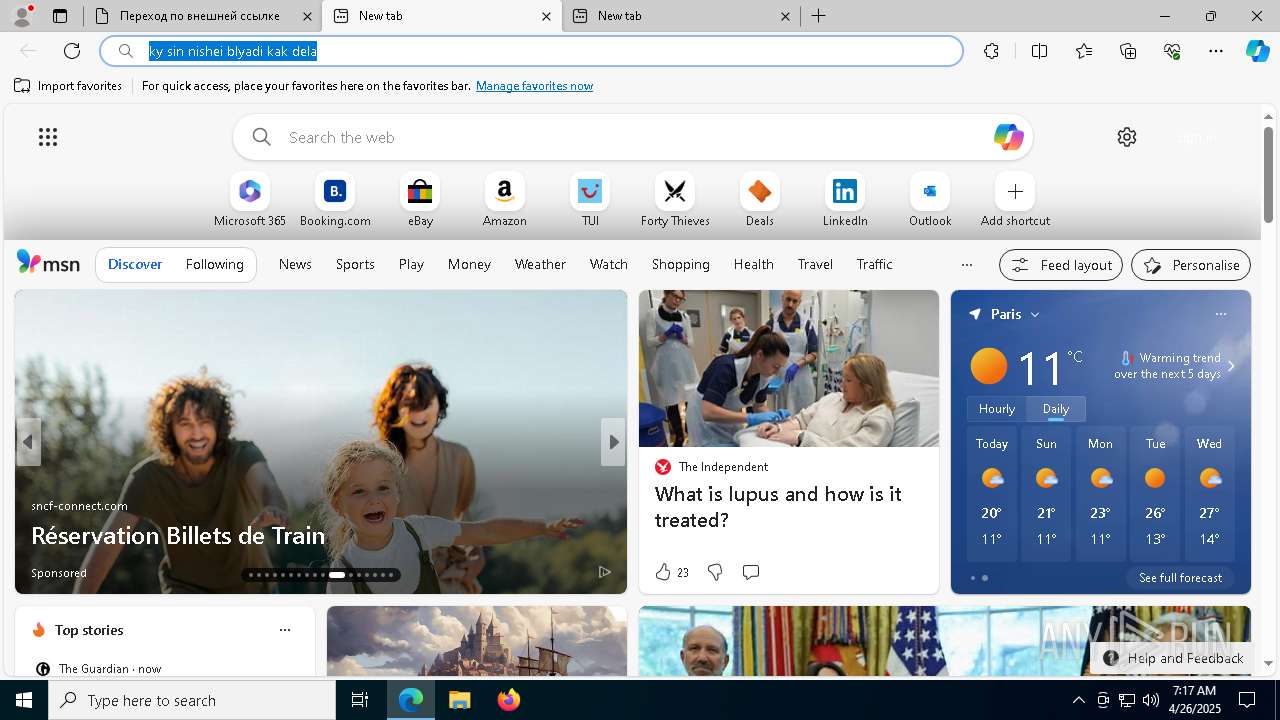
Task: Open the Booking.com shortcut
Action: click(335, 200)
